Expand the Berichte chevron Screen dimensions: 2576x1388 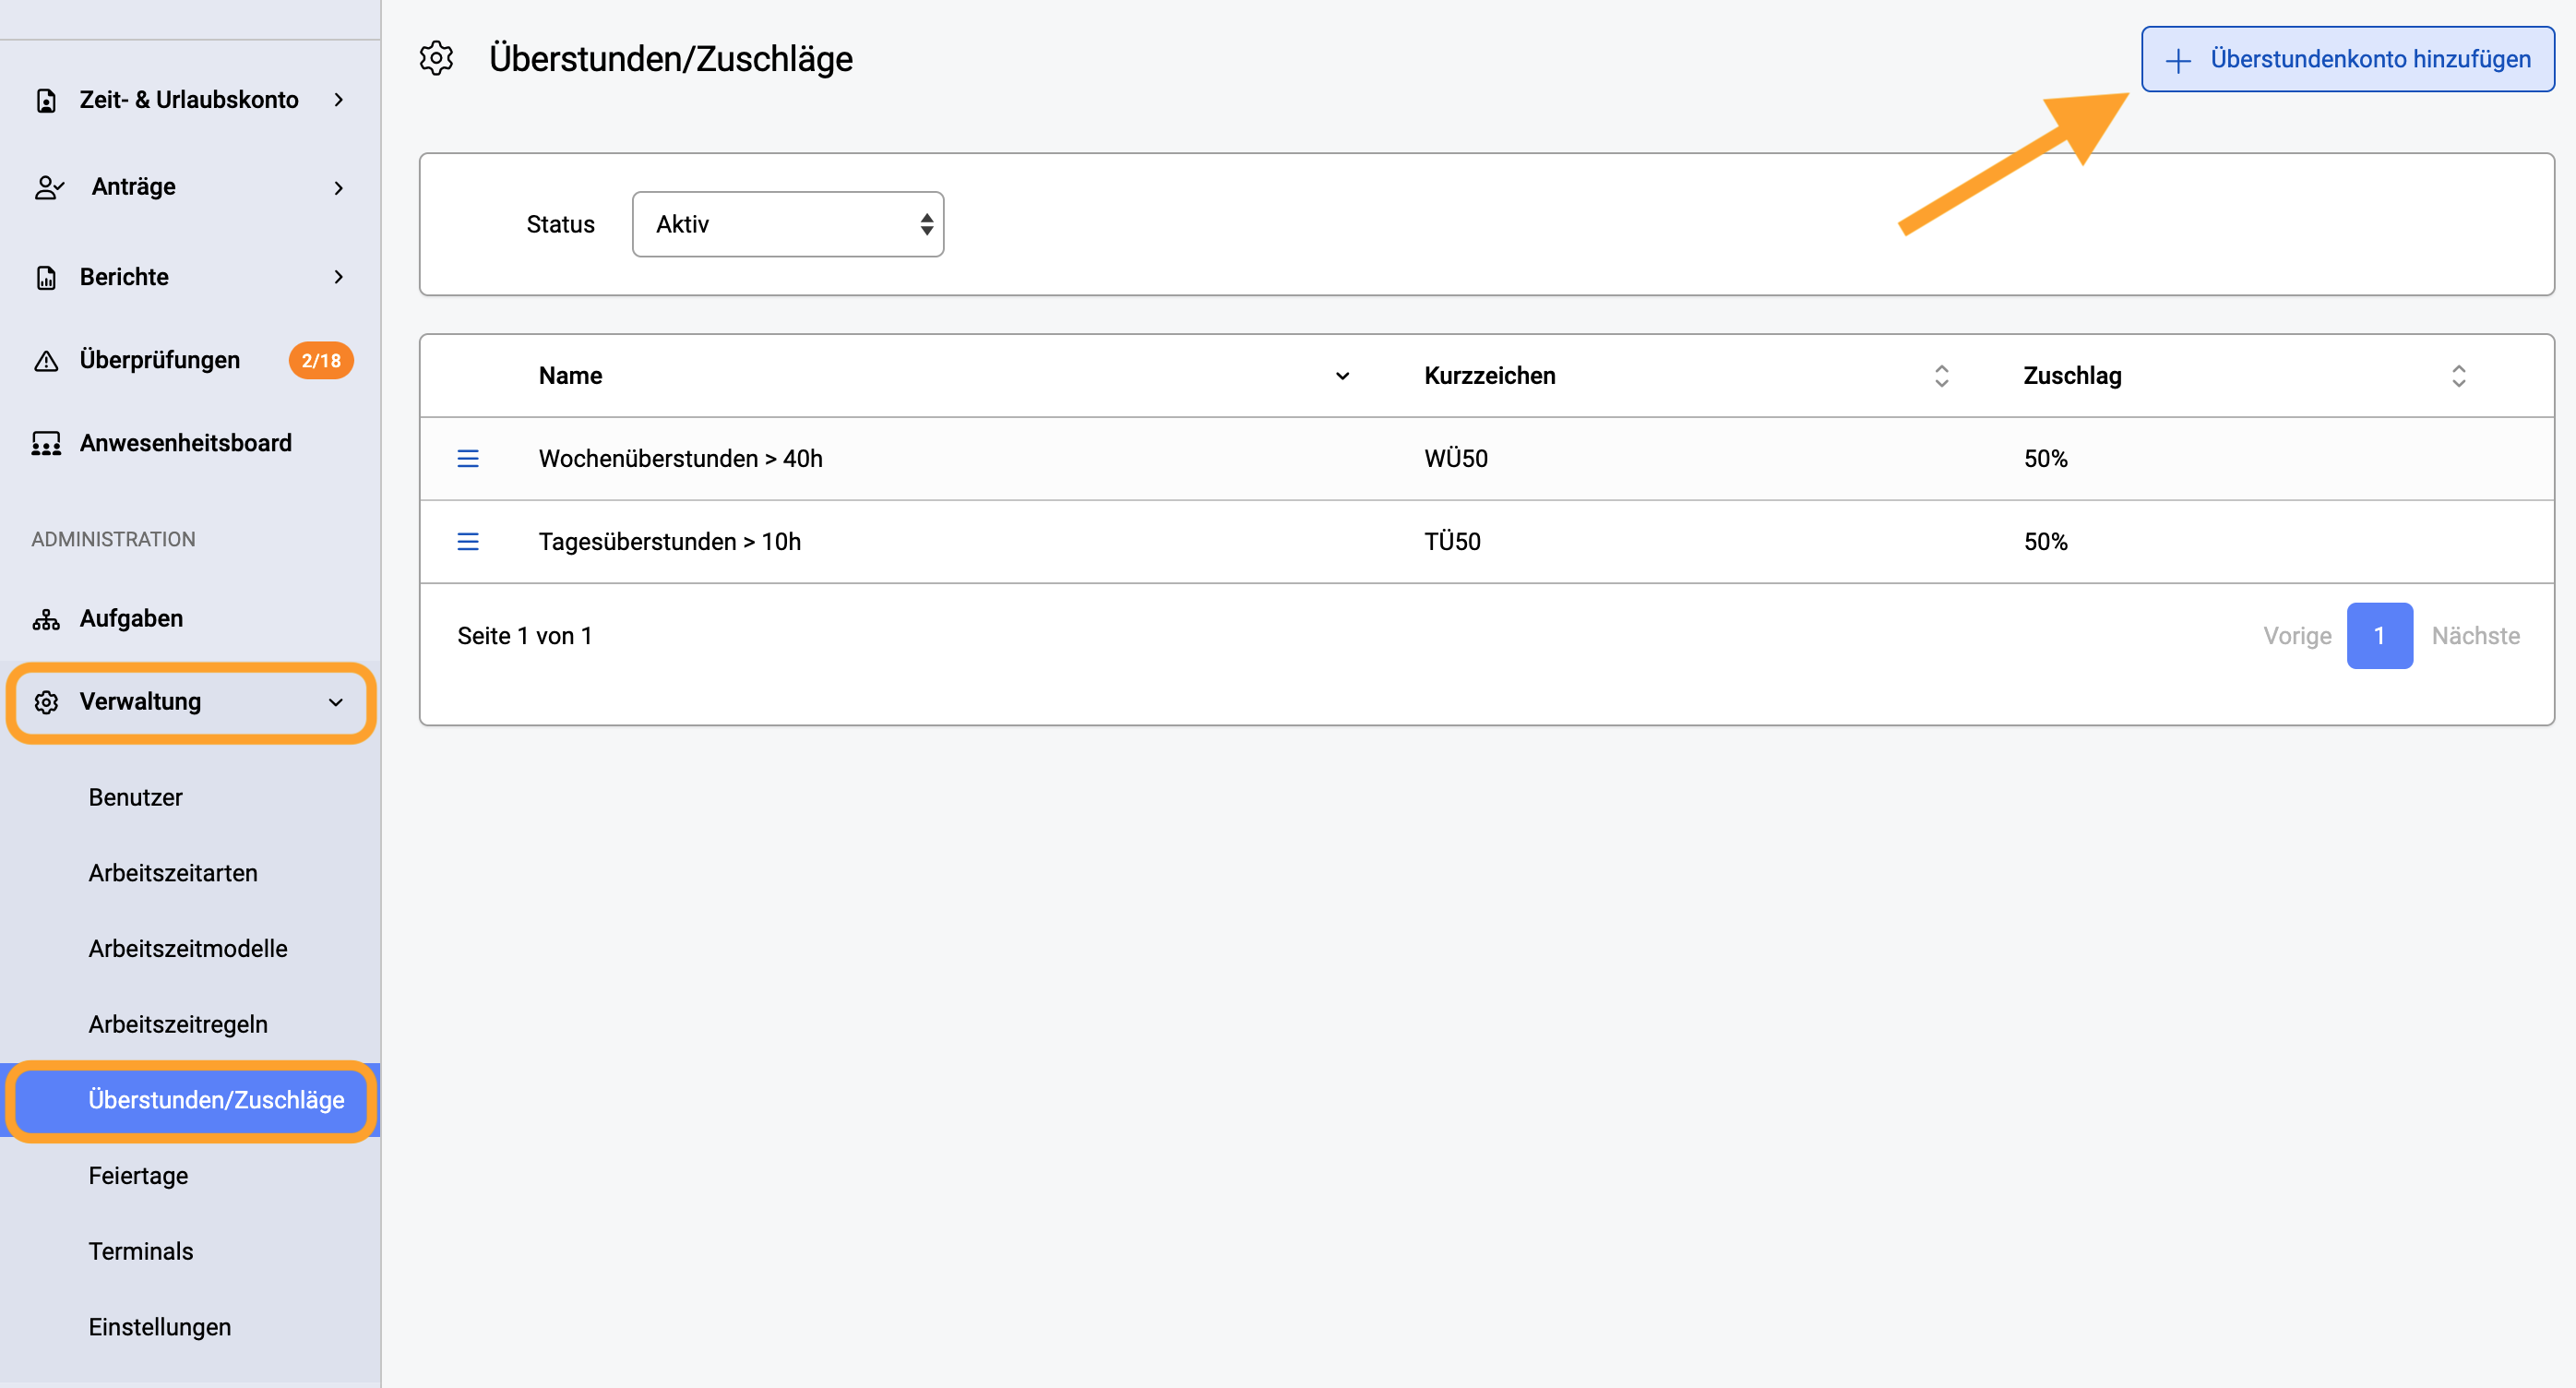(339, 277)
